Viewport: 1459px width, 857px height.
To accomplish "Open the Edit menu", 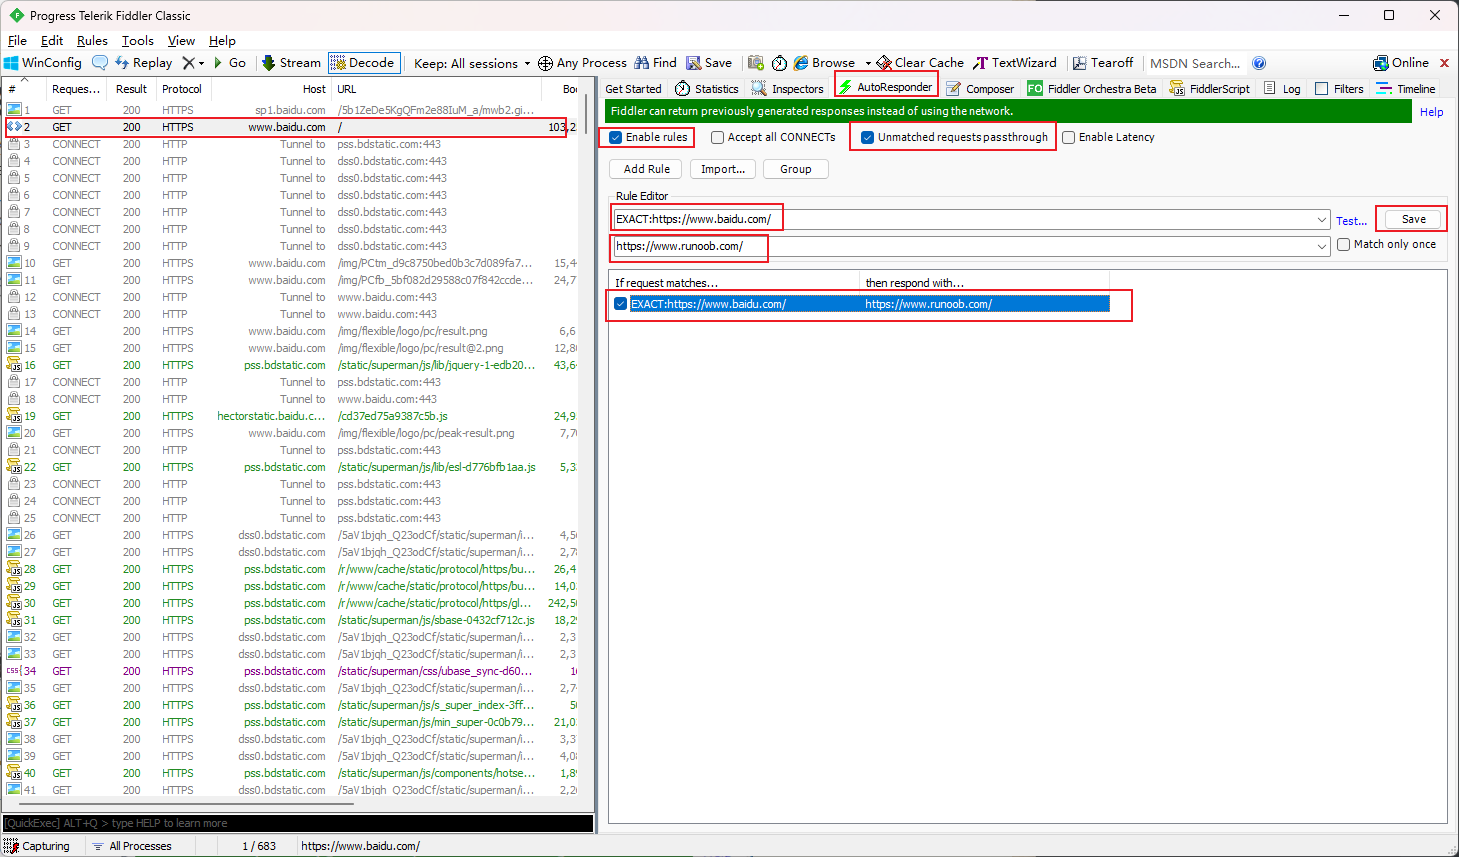I will tap(52, 41).
